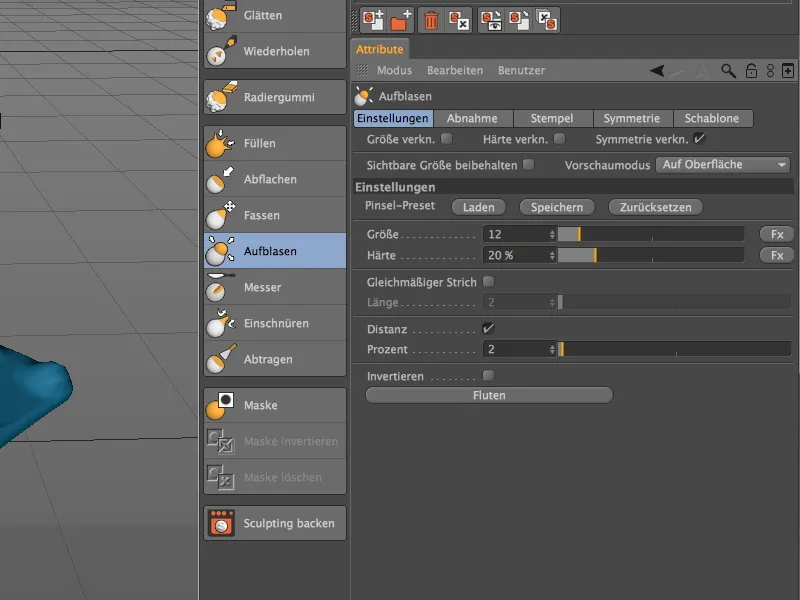Open the Bearbeiten menu in Attribute panel
Image resolution: width=800 pixels, height=600 pixels.
click(x=454, y=71)
